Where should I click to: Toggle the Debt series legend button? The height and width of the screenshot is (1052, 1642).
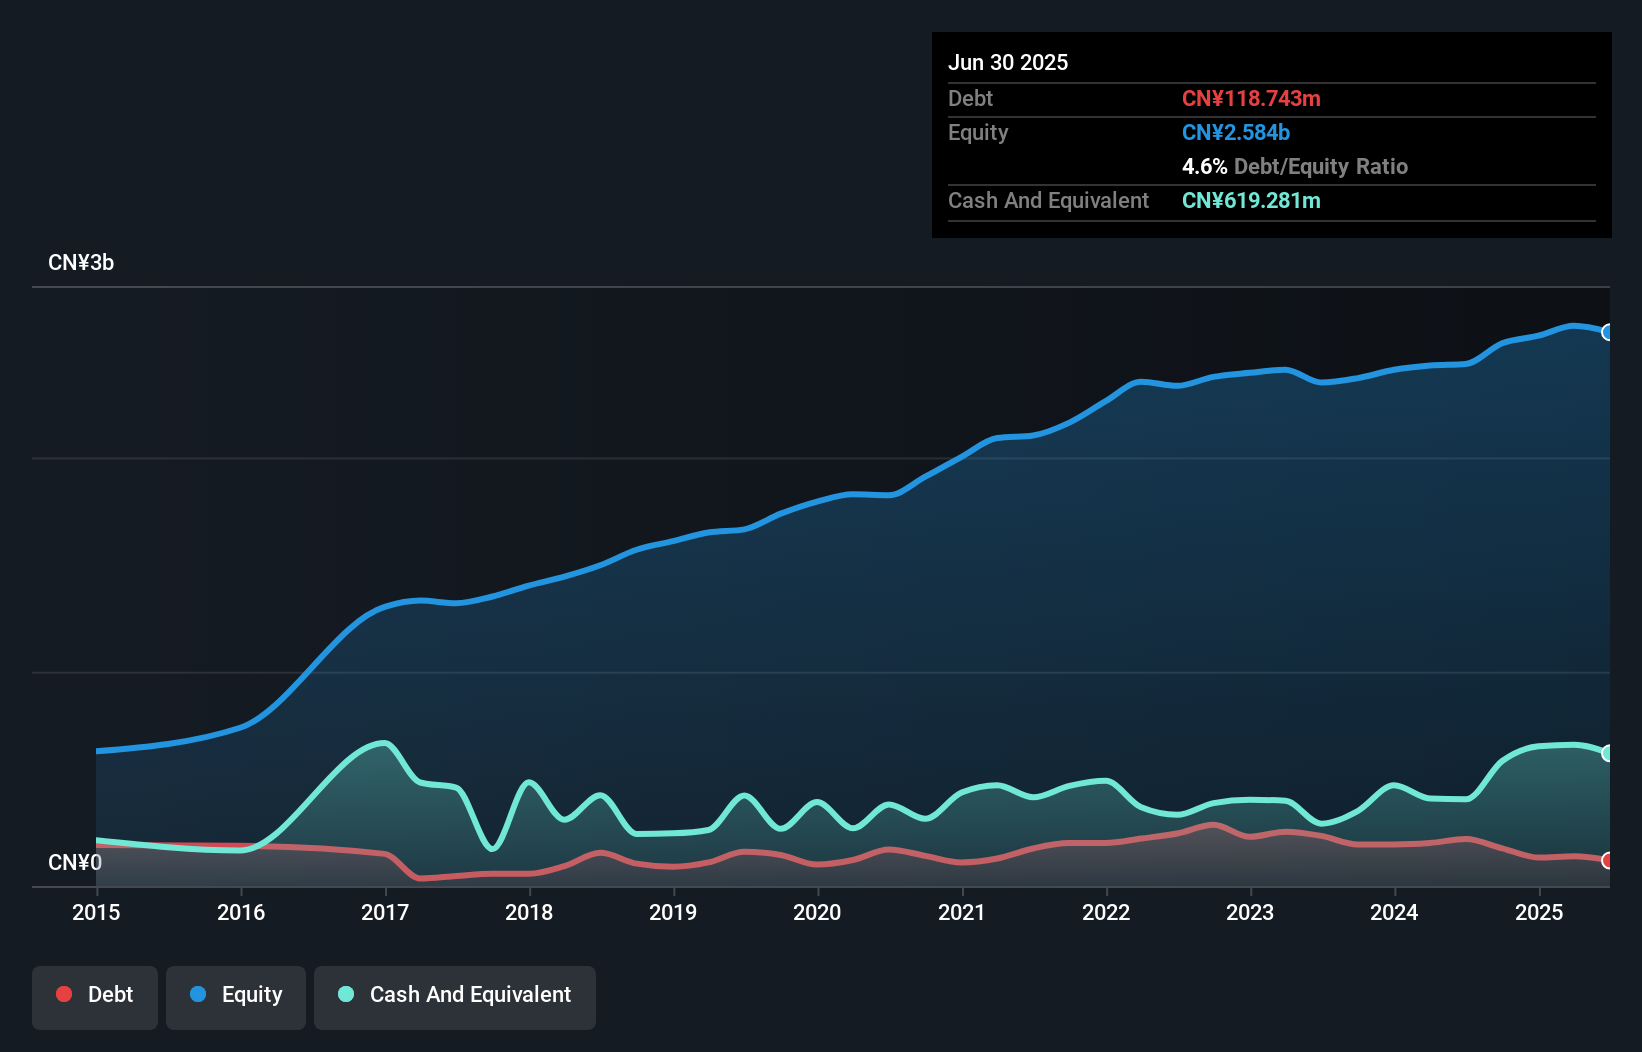[95, 996]
